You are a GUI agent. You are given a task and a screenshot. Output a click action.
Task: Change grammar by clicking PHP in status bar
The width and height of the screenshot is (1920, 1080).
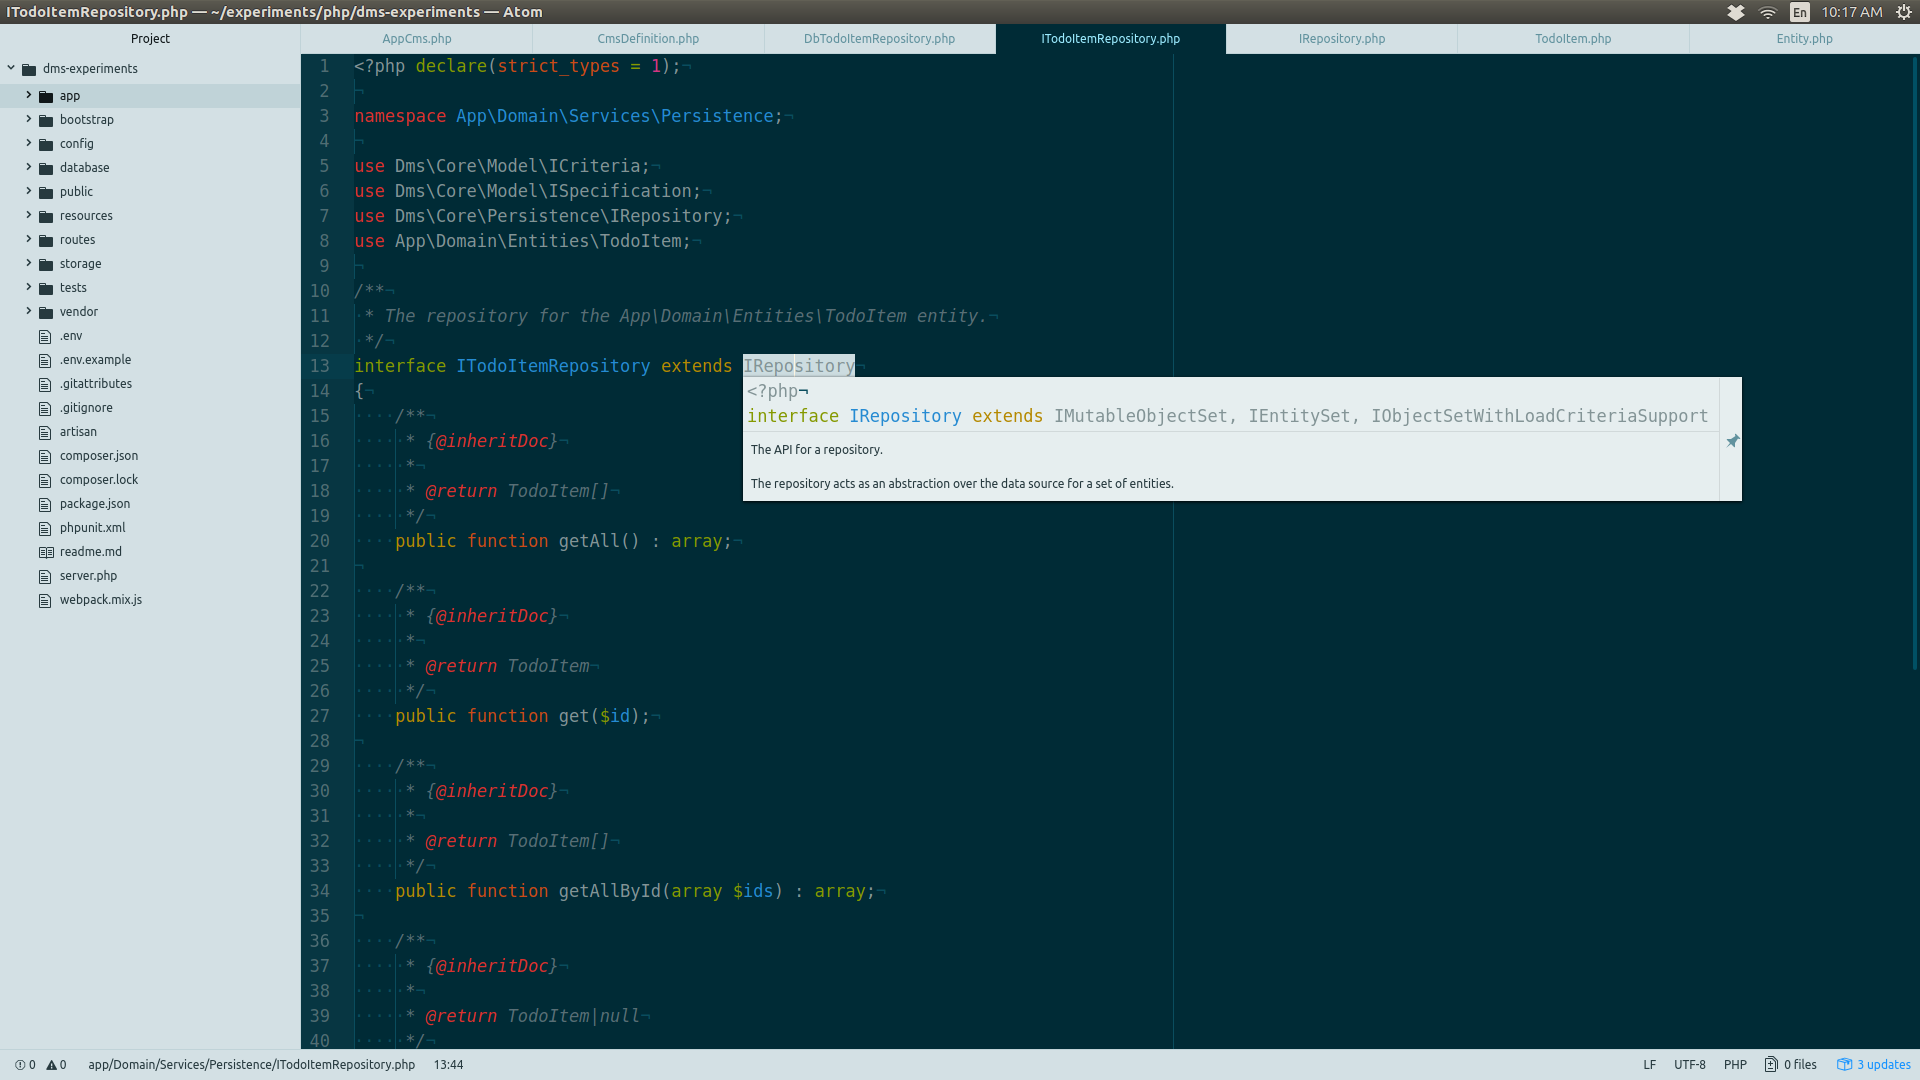pyautogui.click(x=1735, y=1064)
